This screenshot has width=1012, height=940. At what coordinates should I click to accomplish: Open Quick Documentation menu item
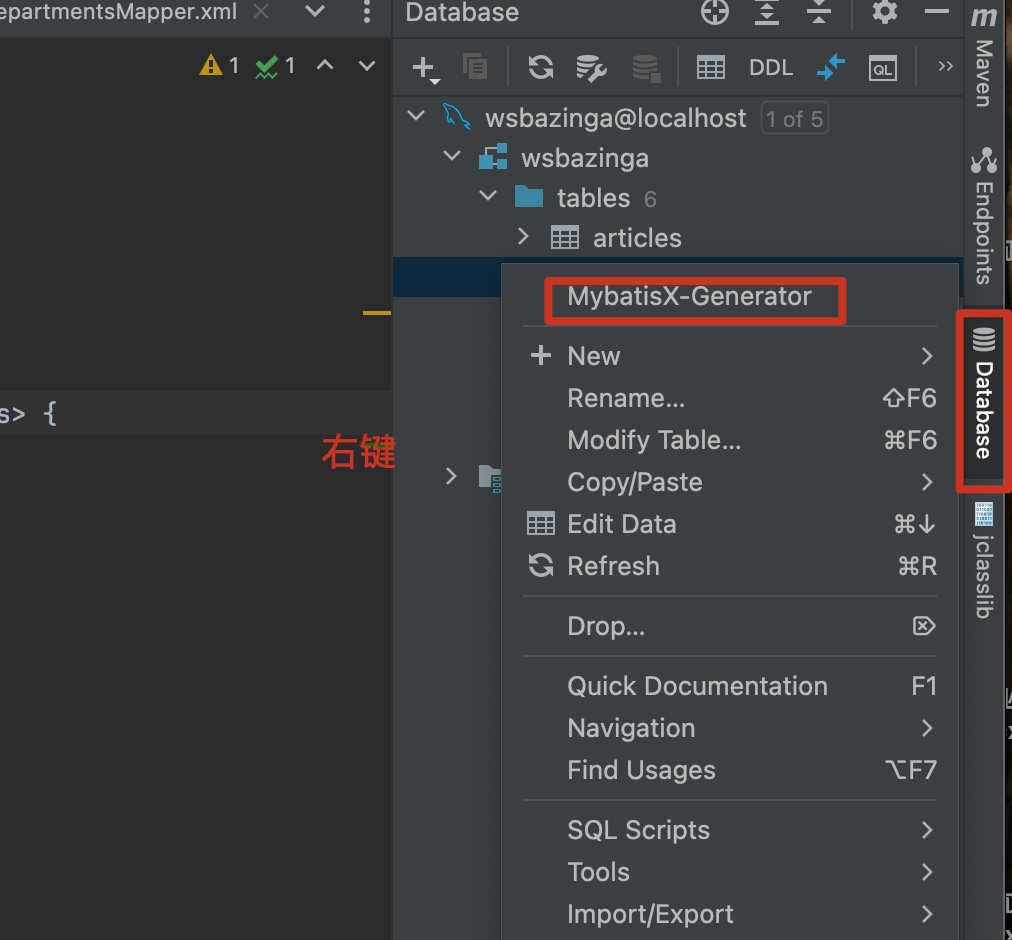pyautogui.click(x=730, y=686)
